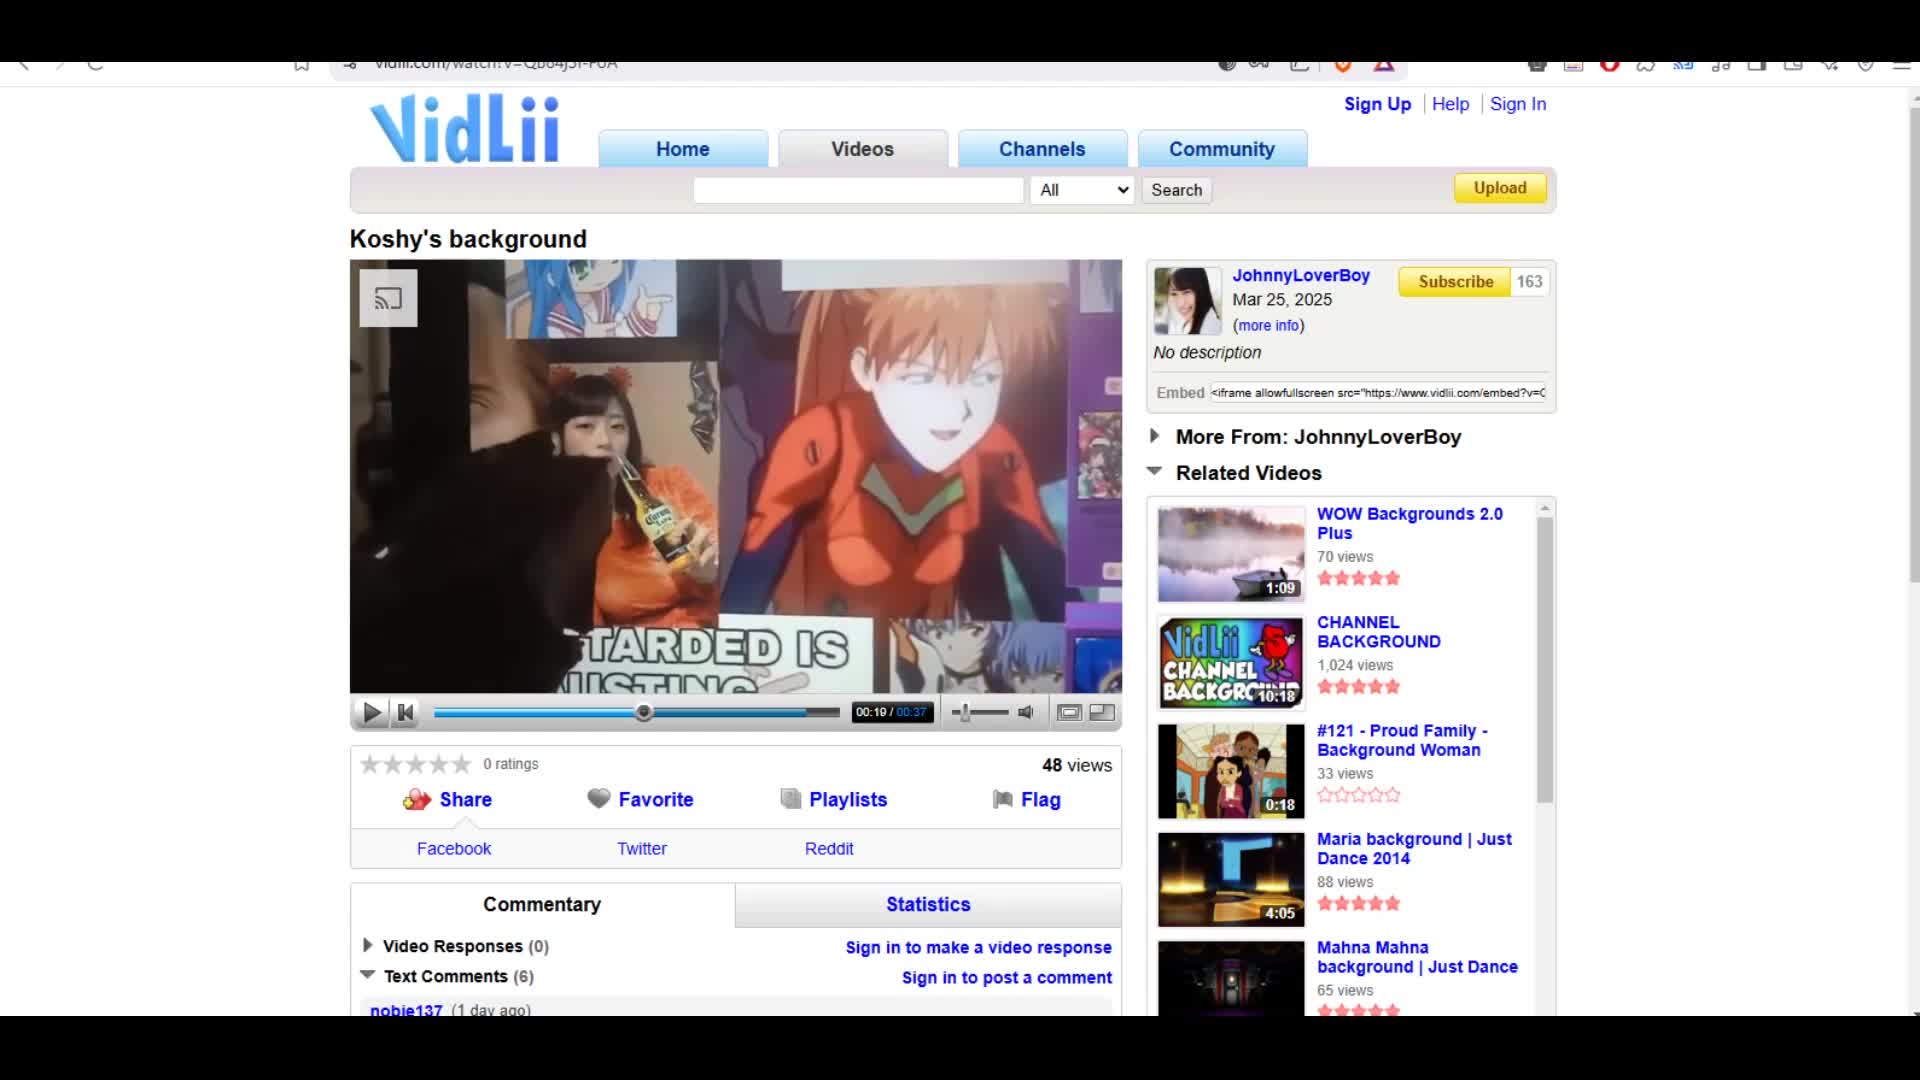1920x1080 pixels.
Task: Click the Upload button
Action: (x=1499, y=188)
